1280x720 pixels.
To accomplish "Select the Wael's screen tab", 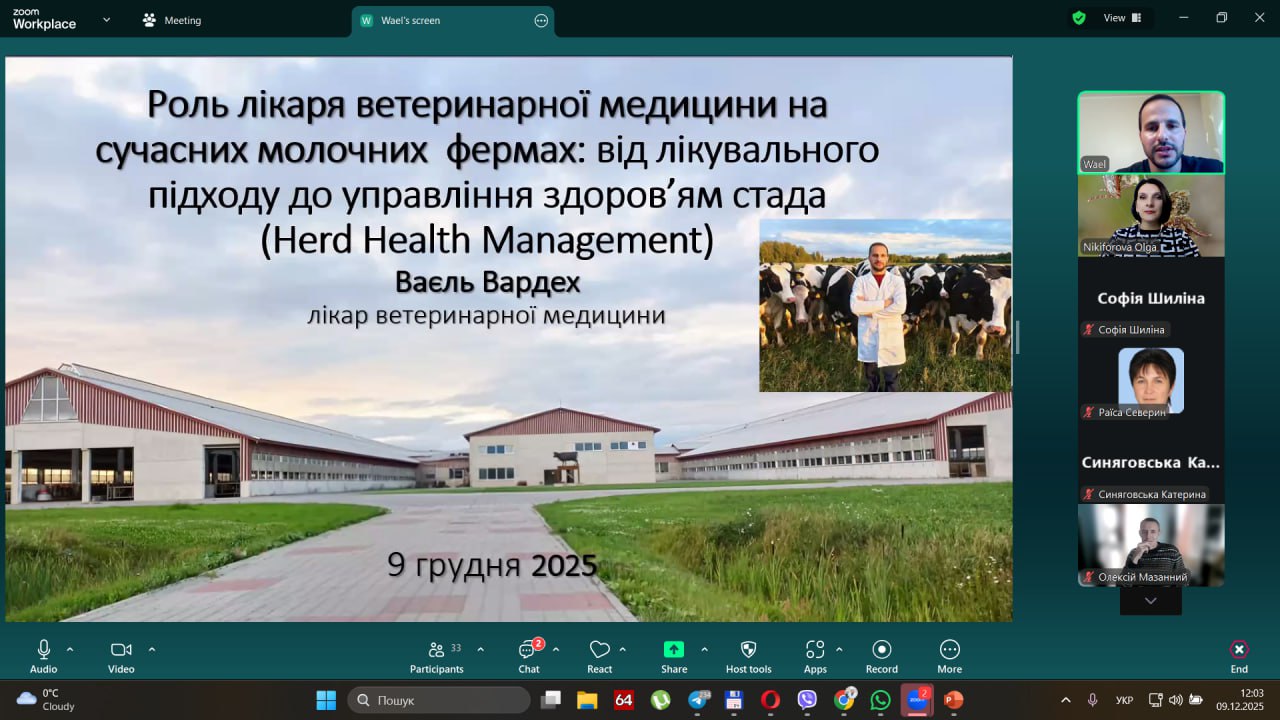I will (x=410, y=20).
